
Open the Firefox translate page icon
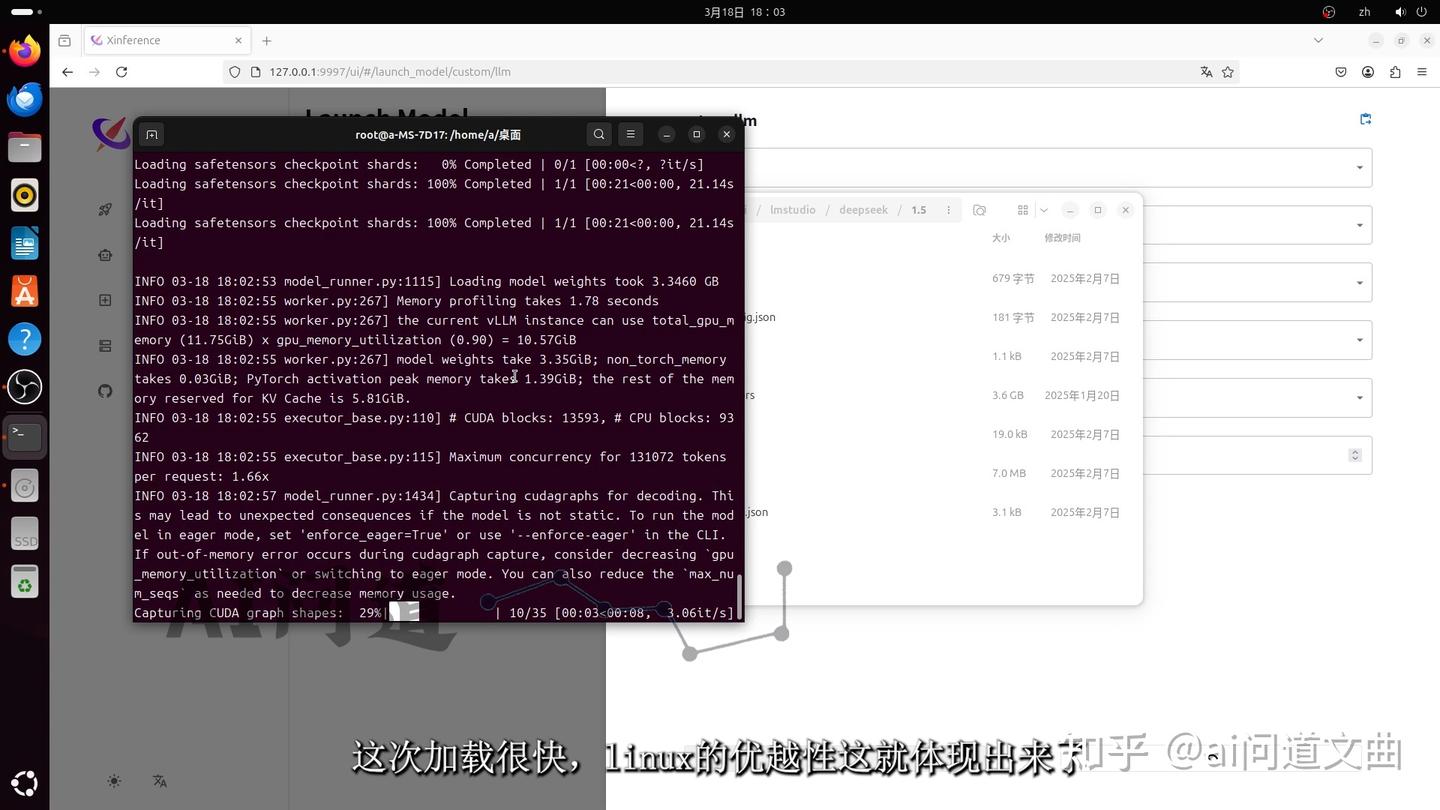point(1206,71)
